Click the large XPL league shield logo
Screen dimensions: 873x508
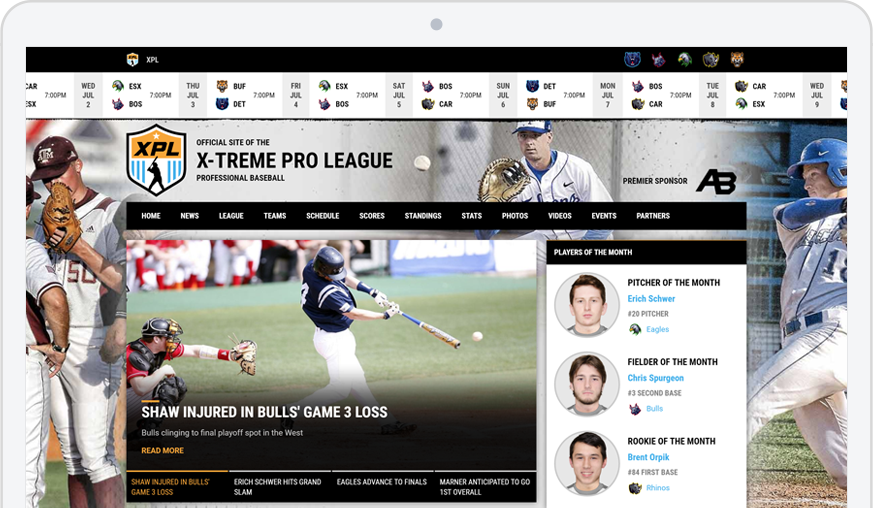tap(156, 160)
